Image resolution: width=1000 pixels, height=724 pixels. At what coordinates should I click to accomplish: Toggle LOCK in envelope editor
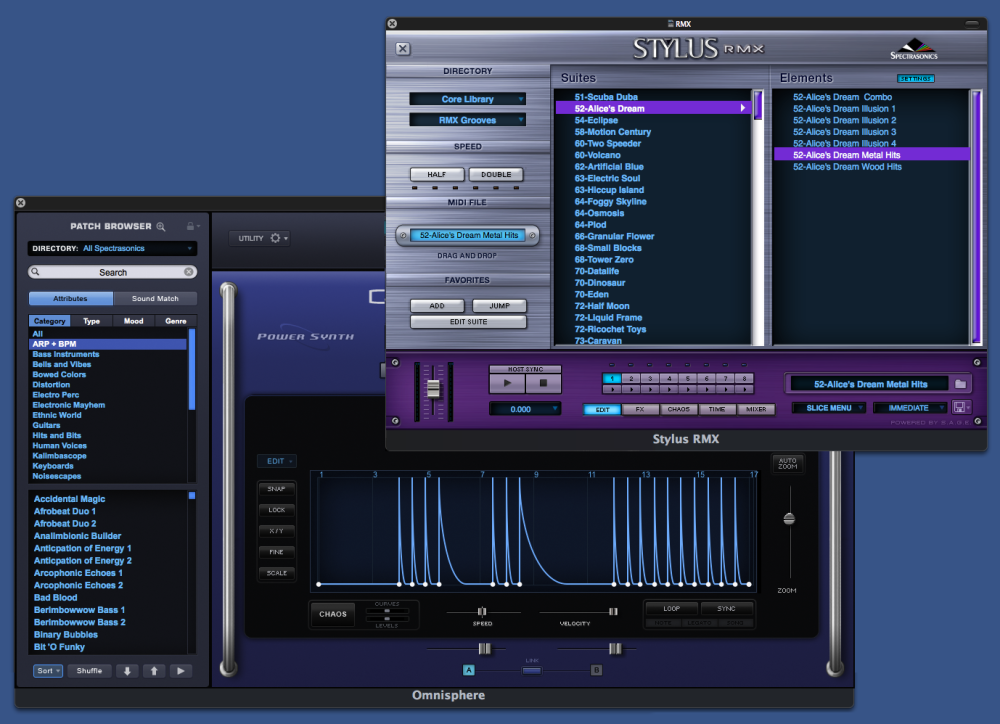click(x=276, y=510)
